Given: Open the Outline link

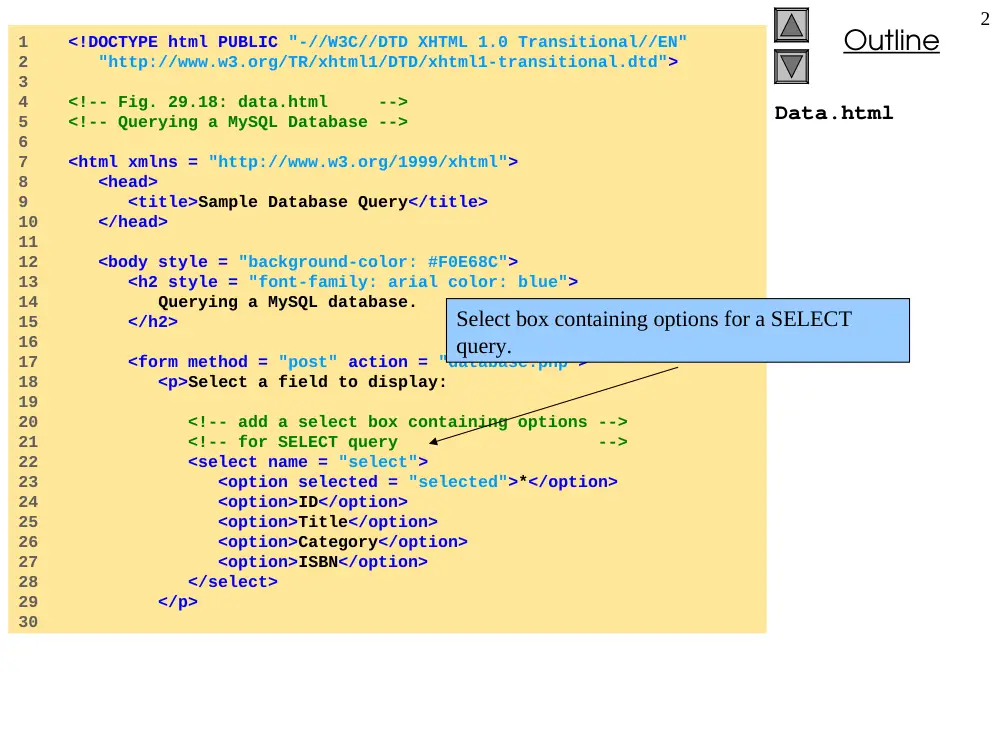Looking at the screenshot, I should click(891, 41).
